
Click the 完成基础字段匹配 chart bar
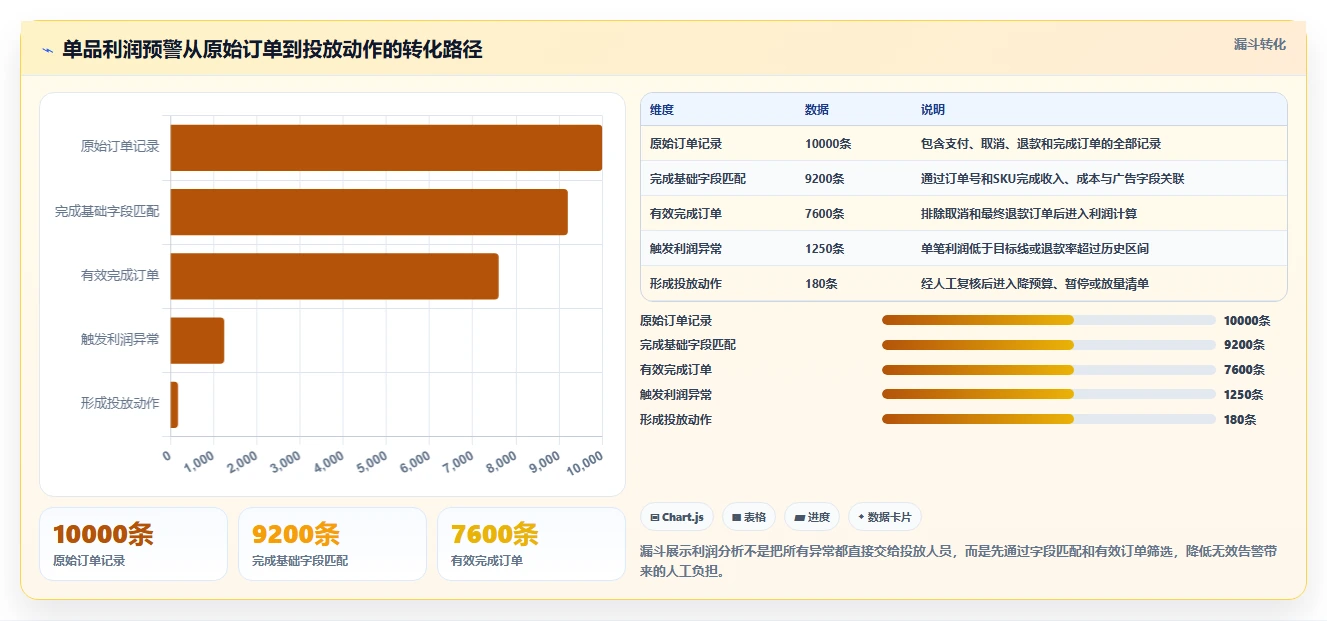pos(369,212)
